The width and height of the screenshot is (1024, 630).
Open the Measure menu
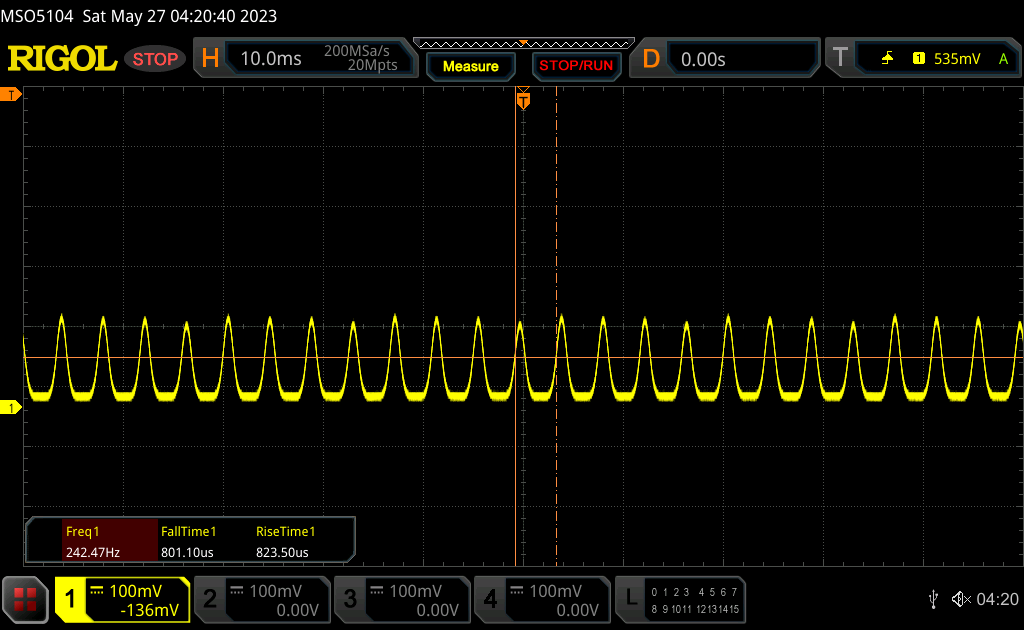pyautogui.click(x=470, y=66)
